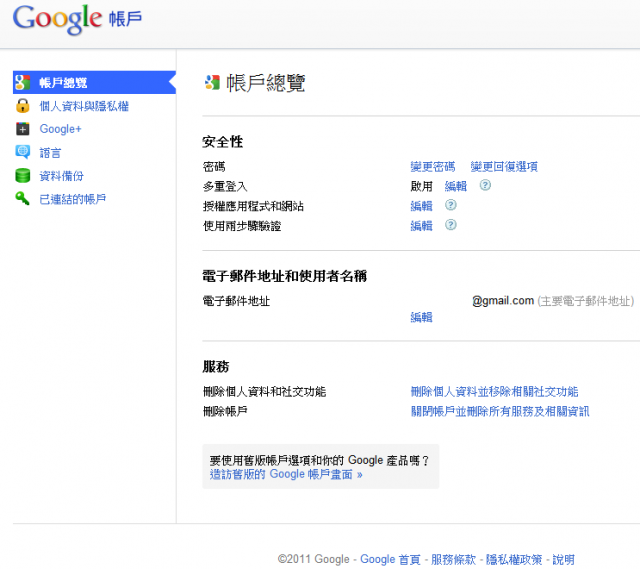Click the help icon for 使用兩步驟驗證
Viewport: 640px width, 569px height.
pos(451,224)
